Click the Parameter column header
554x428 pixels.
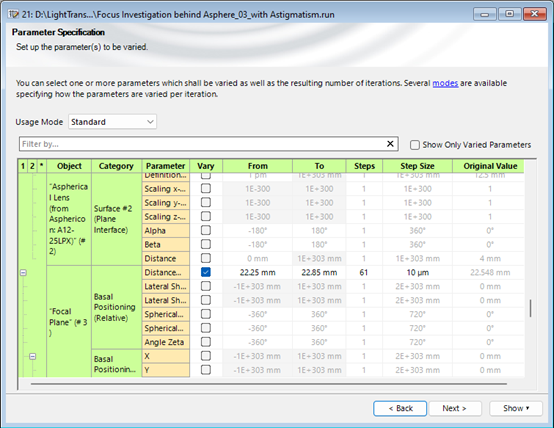[x=166, y=166]
